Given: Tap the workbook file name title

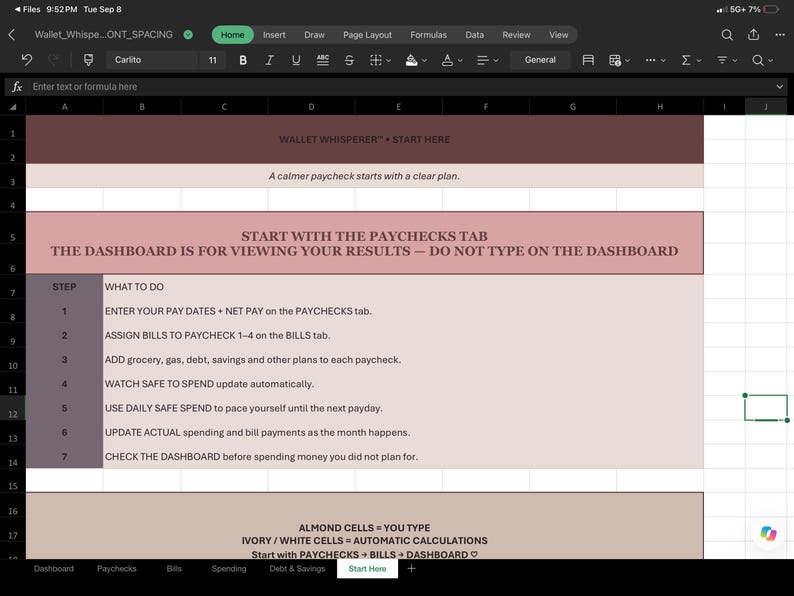Looking at the screenshot, I should pos(104,34).
